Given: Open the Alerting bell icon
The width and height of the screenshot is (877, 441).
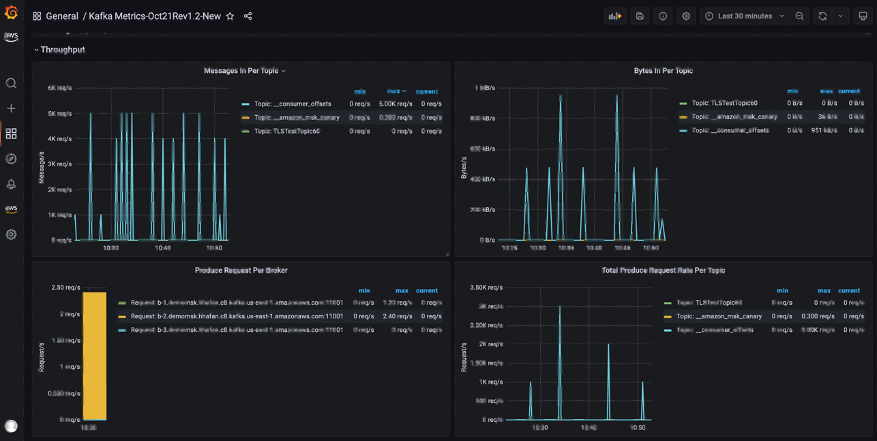Looking at the screenshot, I should click(11, 184).
